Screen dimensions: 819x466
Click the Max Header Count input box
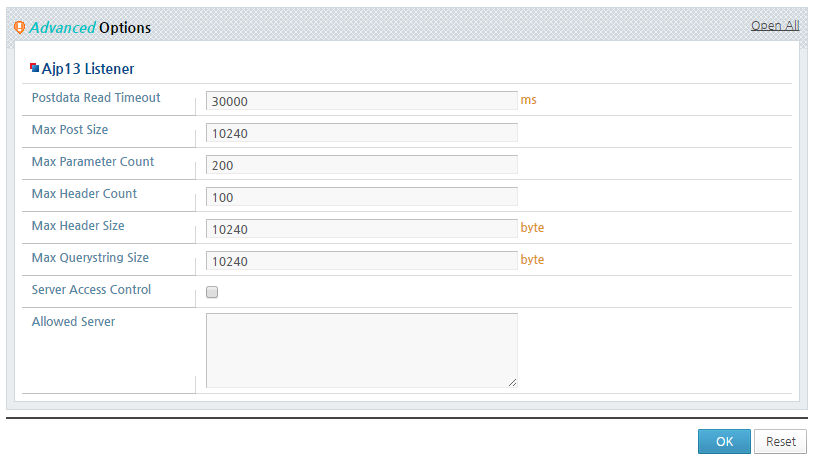click(361, 197)
